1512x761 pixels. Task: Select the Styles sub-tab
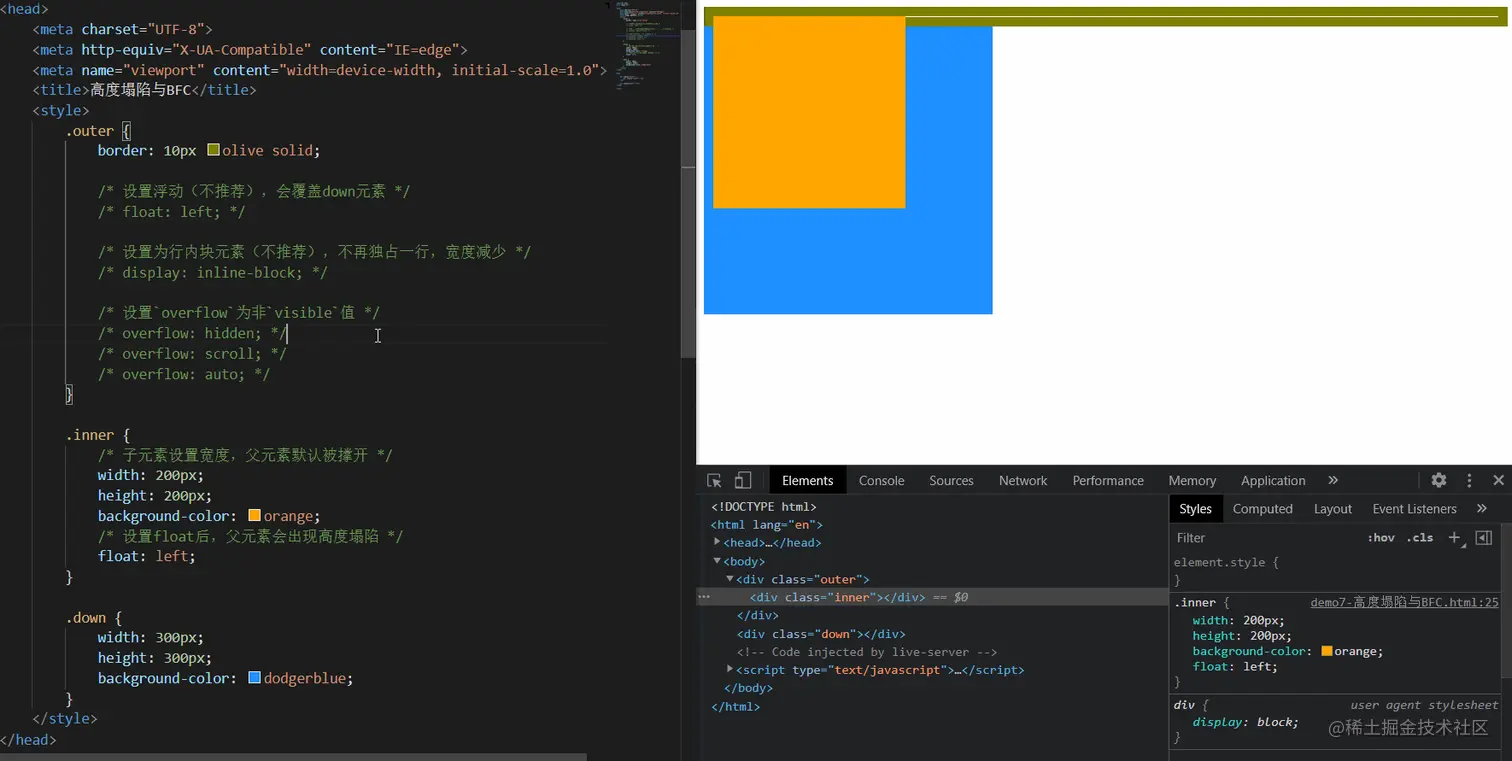click(1195, 508)
